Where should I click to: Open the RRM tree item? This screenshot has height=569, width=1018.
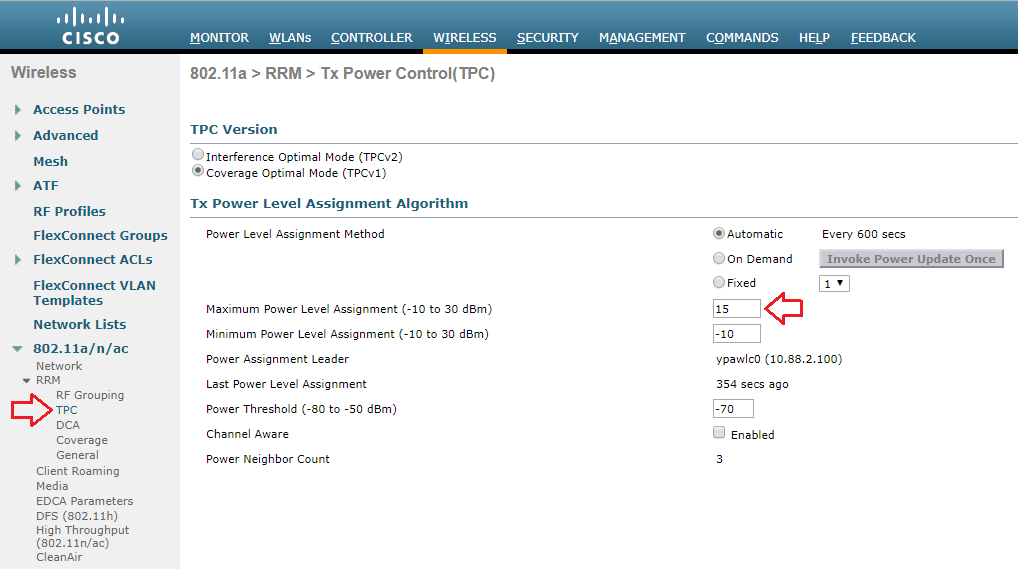[x=48, y=380]
